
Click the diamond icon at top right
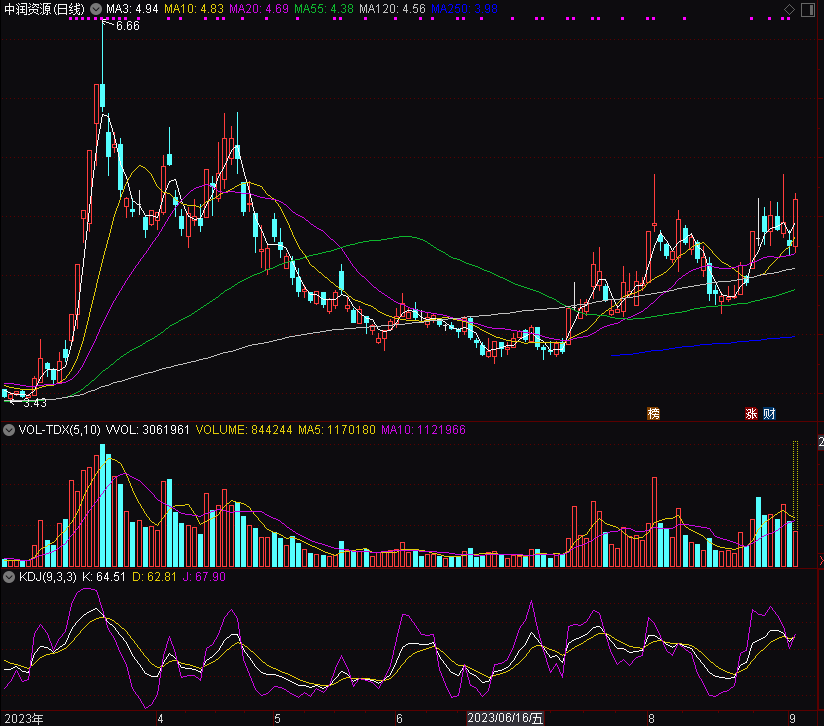click(790, 9)
